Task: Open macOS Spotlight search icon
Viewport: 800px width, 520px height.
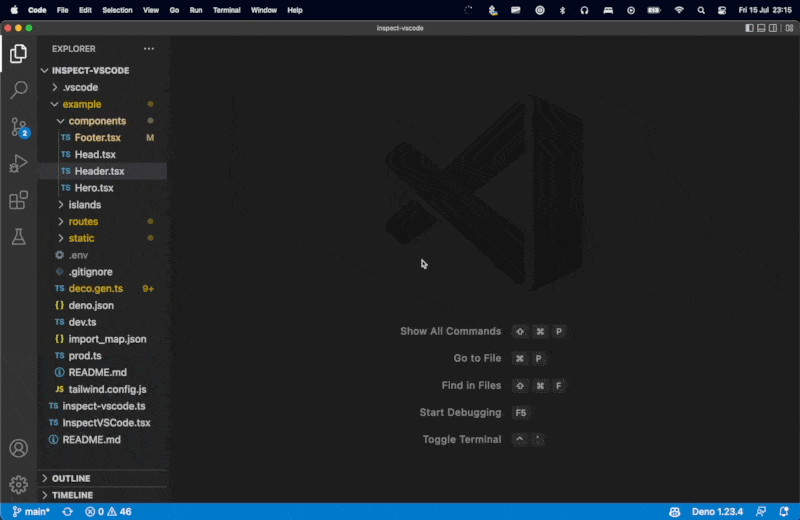Action: (x=701, y=10)
